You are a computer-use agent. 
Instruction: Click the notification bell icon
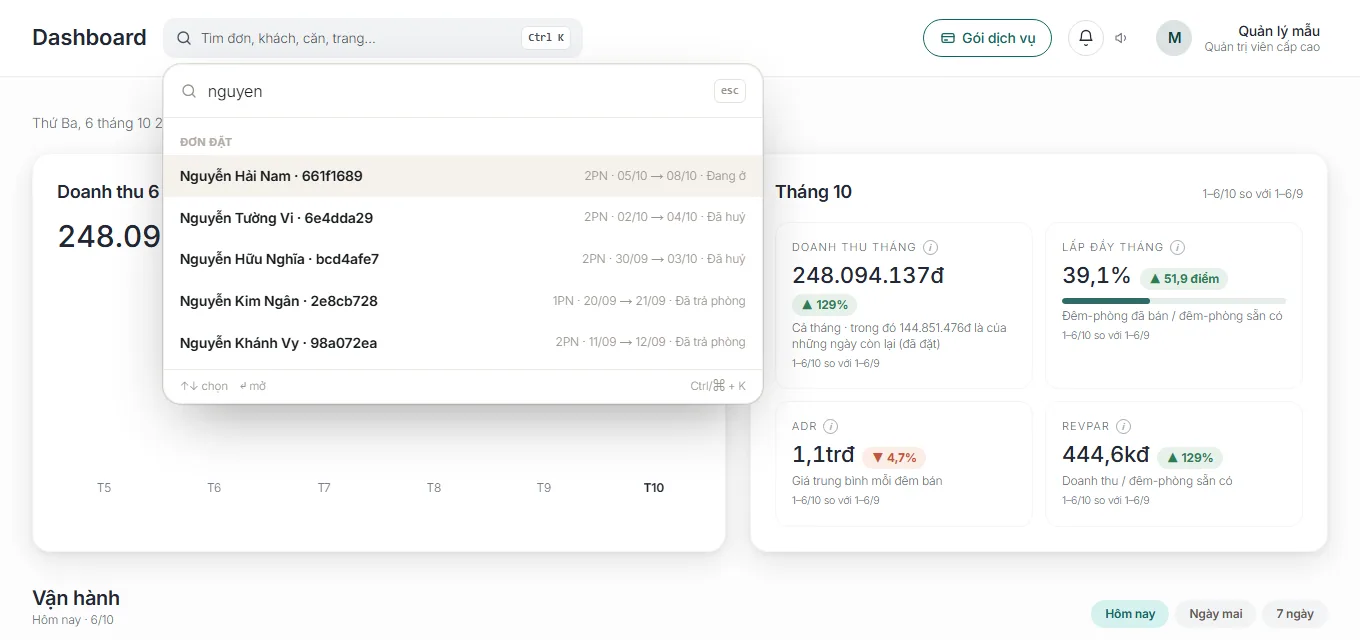1086,38
